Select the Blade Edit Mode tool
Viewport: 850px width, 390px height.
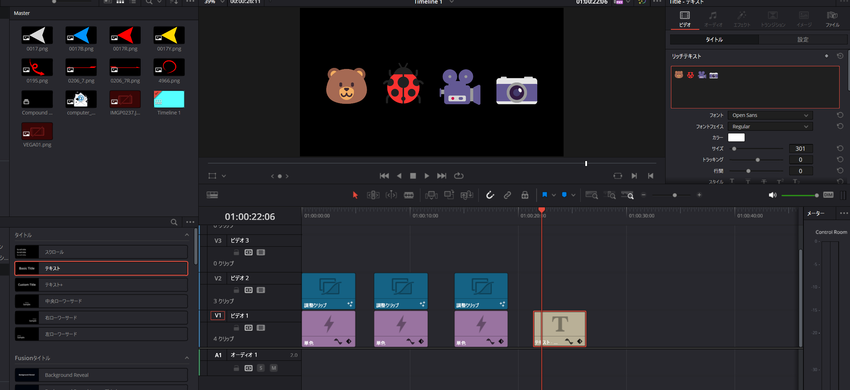point(409,195)
